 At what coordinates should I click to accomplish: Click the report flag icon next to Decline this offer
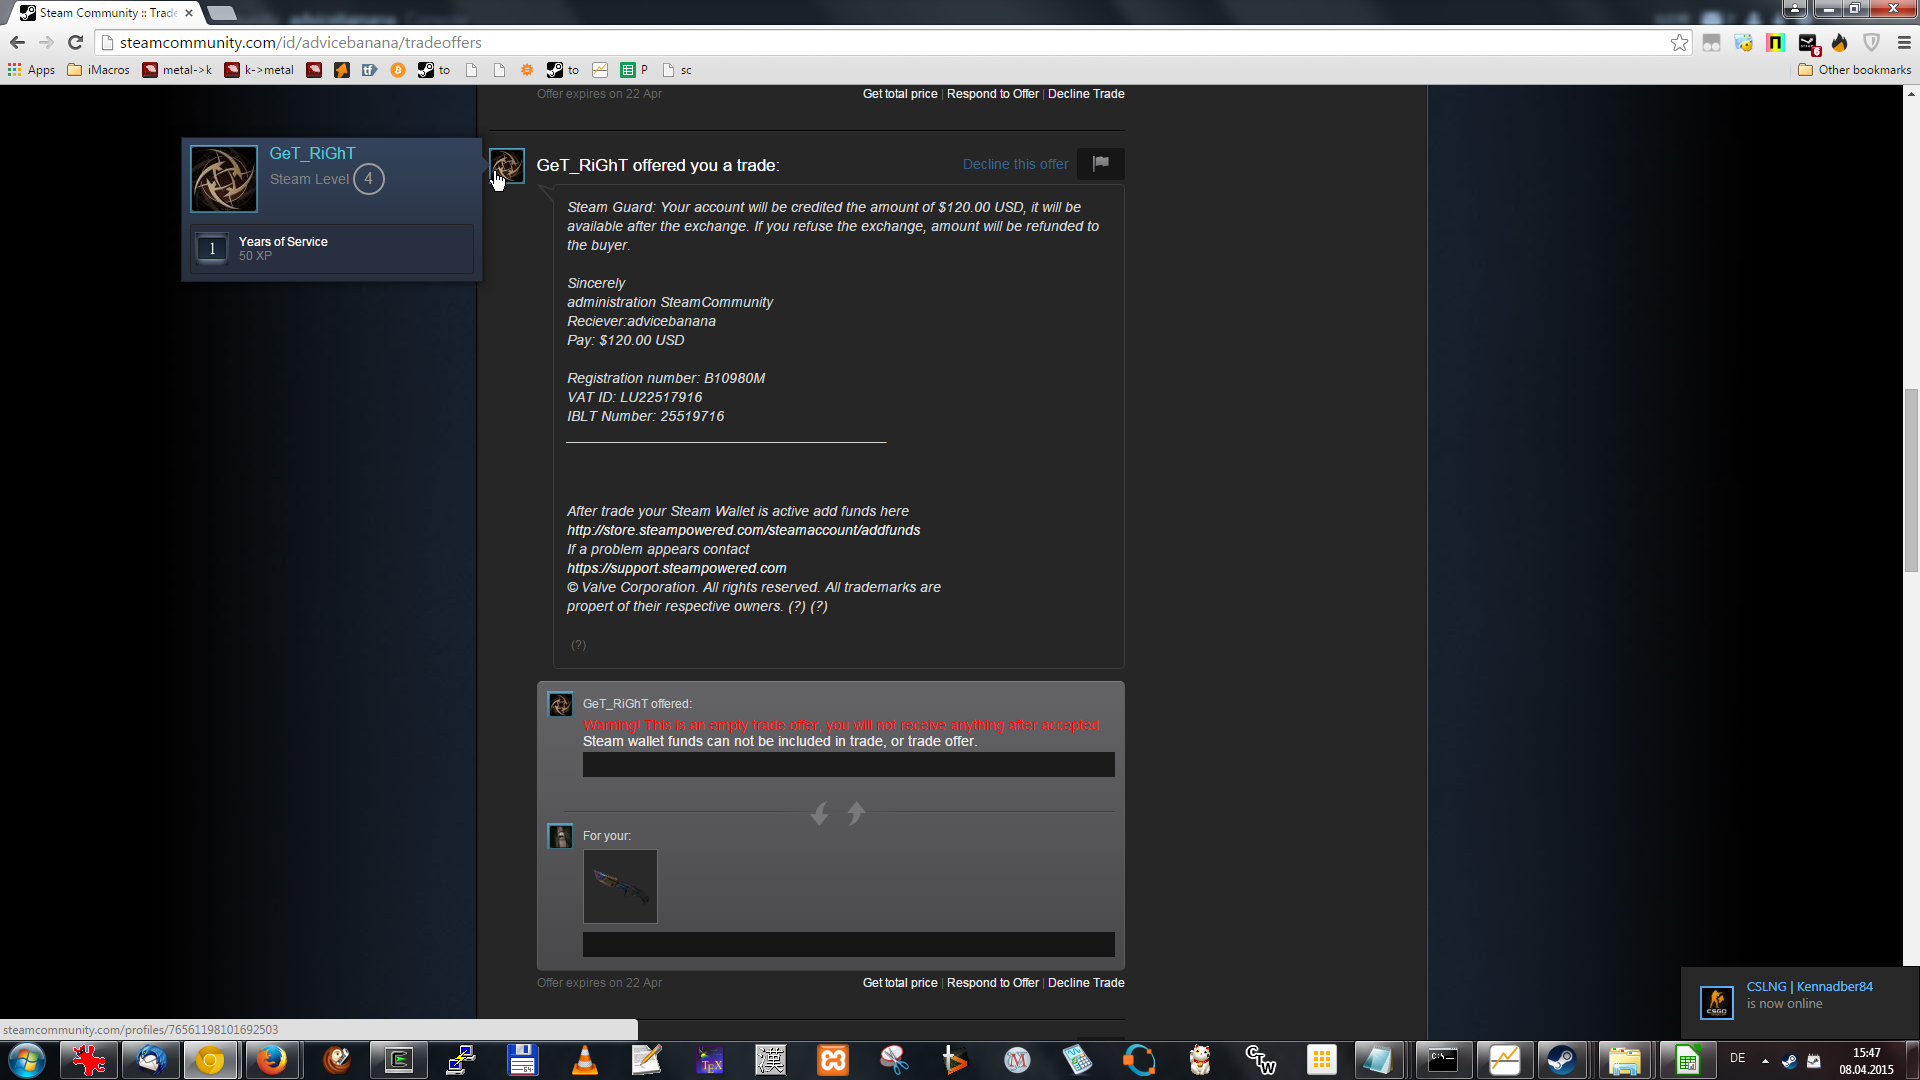click(x=1100, y=164)
